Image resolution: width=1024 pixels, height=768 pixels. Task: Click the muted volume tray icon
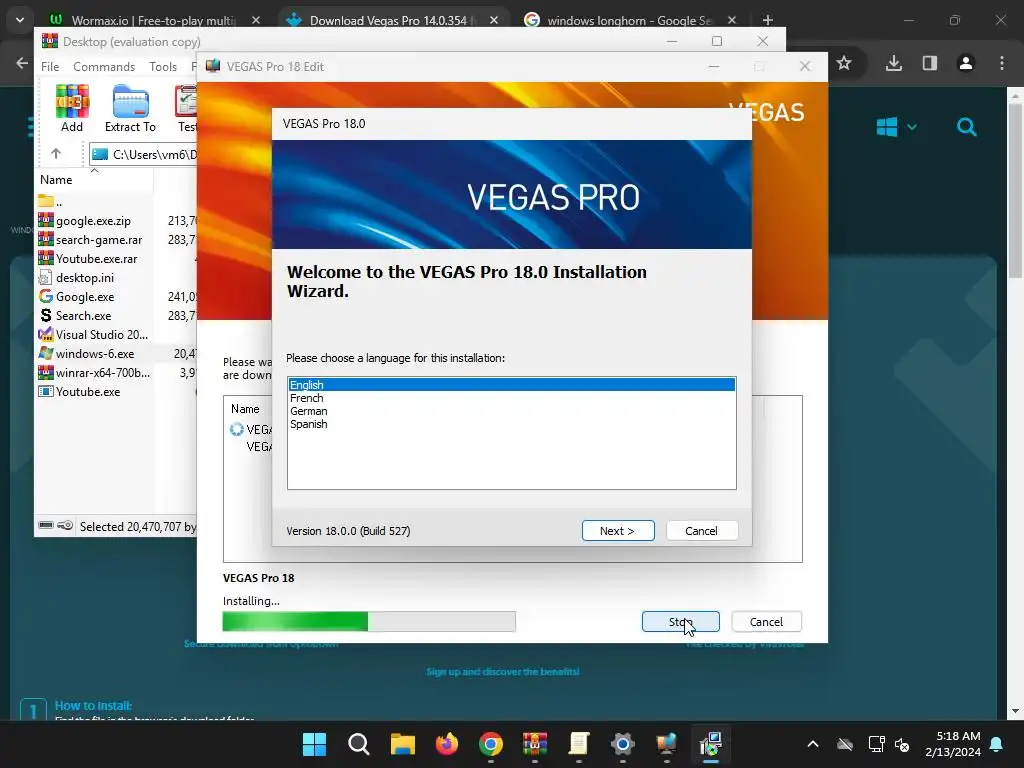(x=902, y=744)
